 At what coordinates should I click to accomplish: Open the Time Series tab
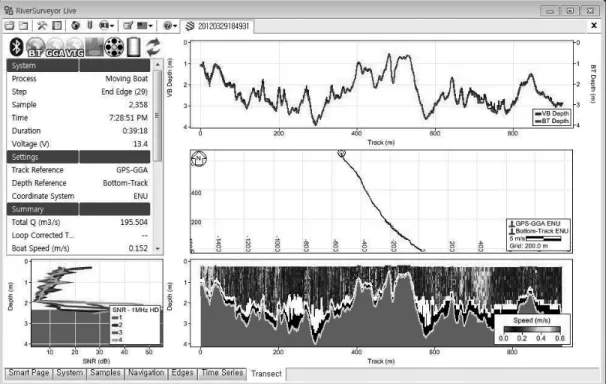point(222,373)
